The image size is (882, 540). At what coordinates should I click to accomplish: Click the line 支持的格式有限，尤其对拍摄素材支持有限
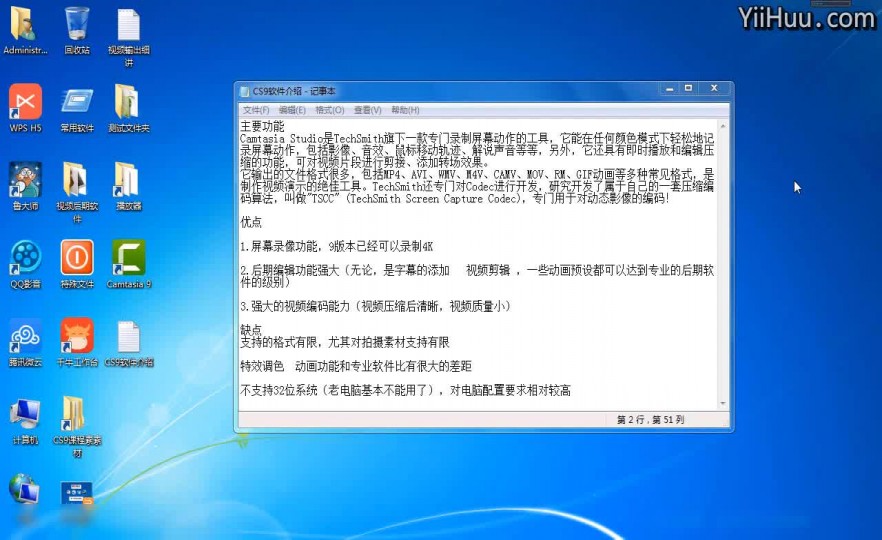click(x=345, y=342)
